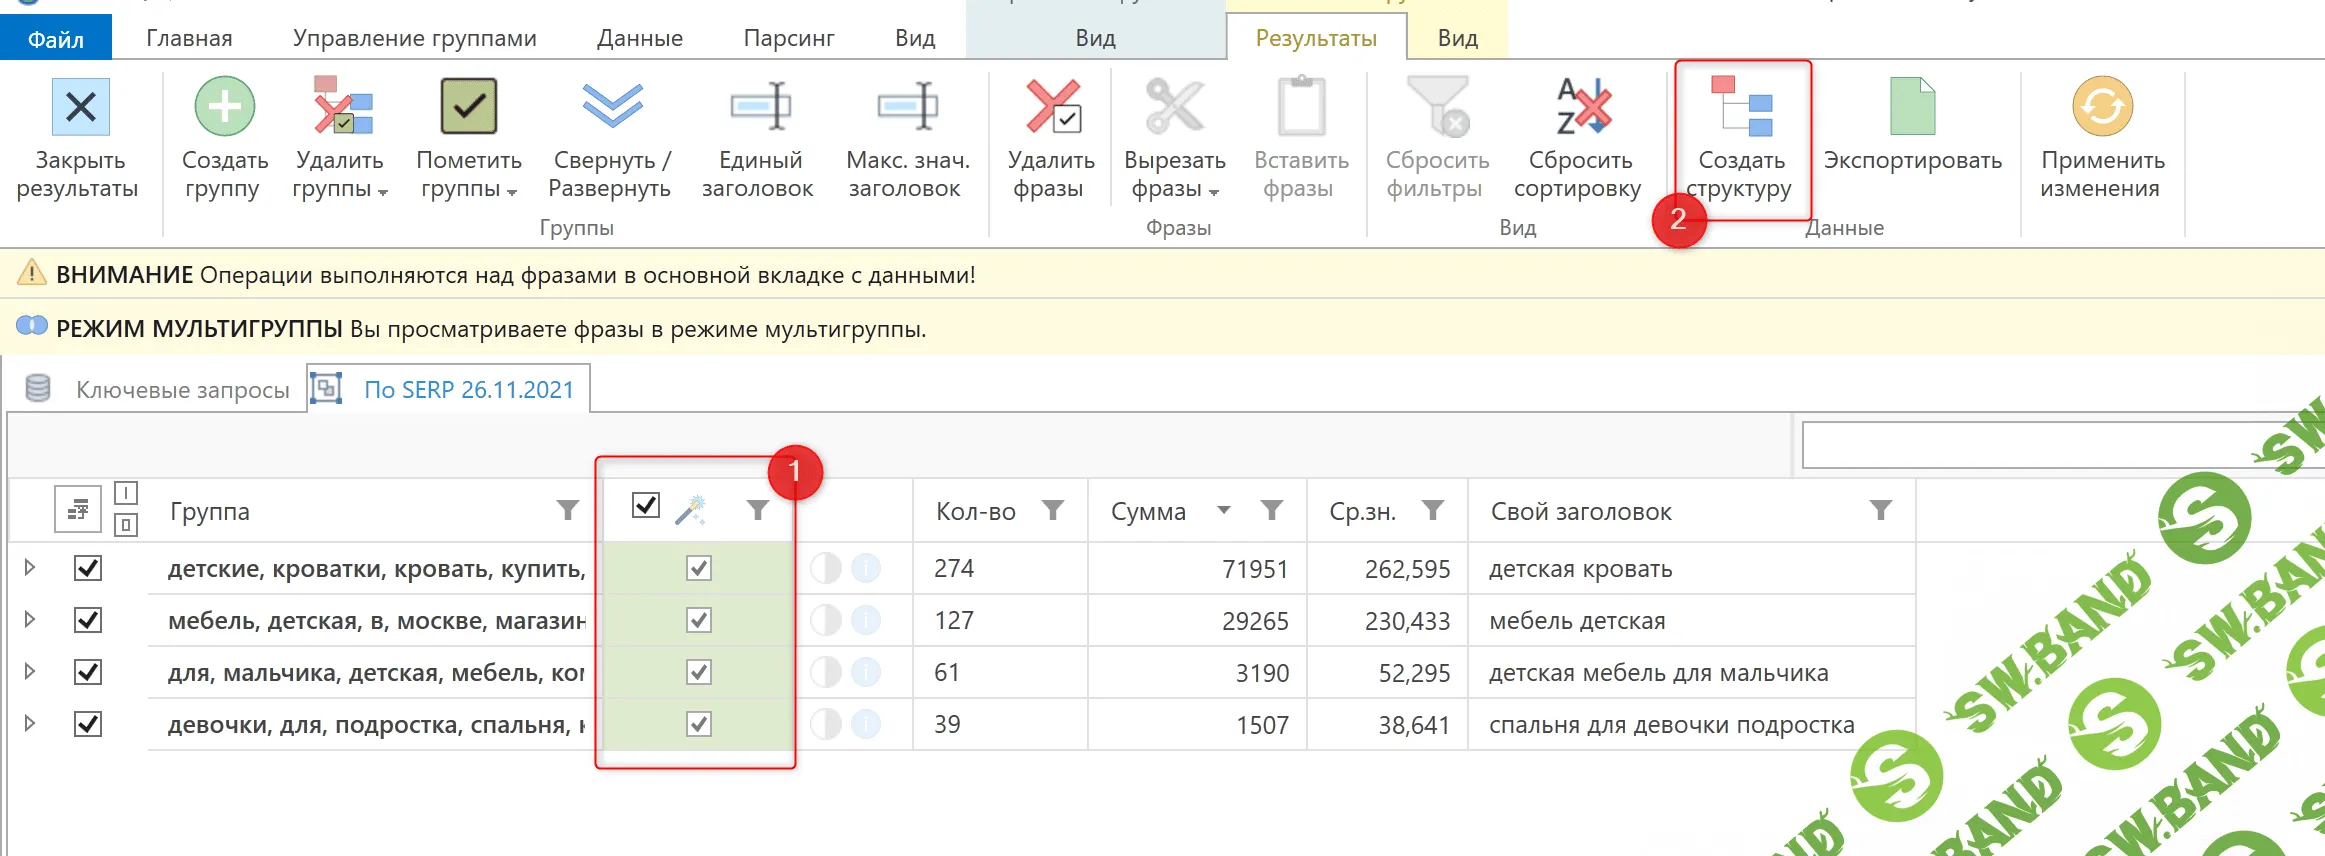Screen dimensions: 2325x856
Task: Click the Delete phrases icon
Action: pos(1052,107)
